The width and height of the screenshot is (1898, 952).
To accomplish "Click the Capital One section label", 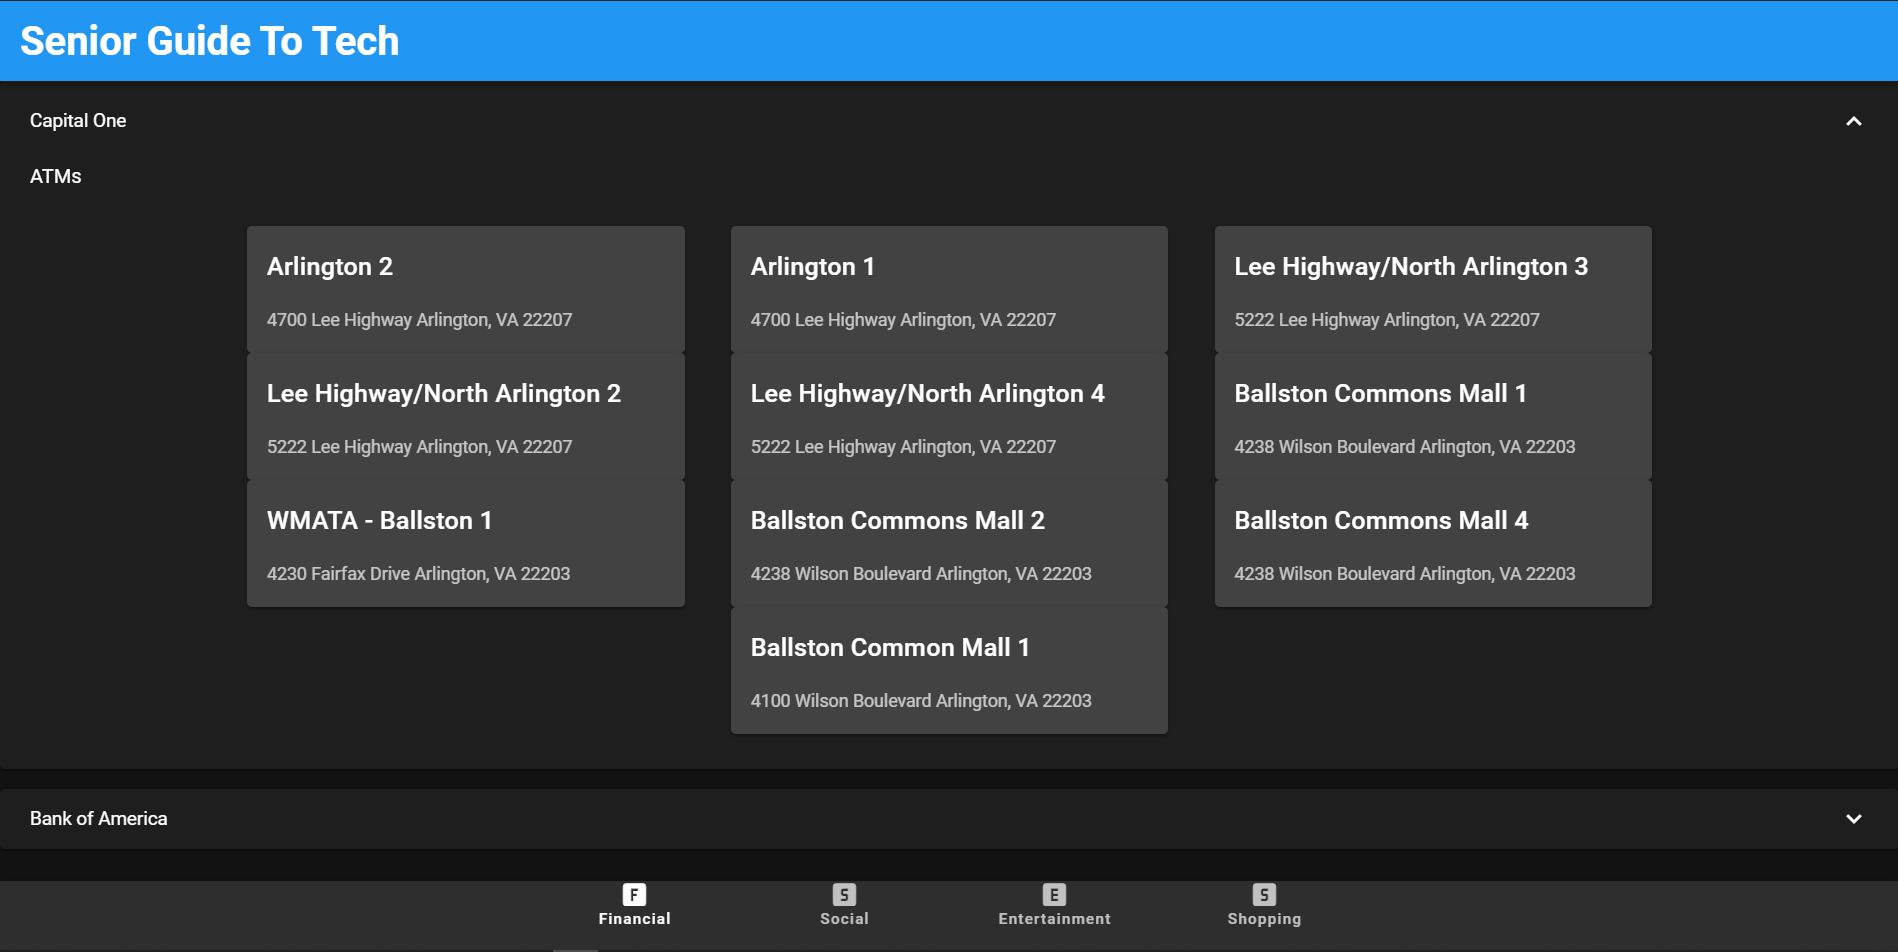I will 78,121.
